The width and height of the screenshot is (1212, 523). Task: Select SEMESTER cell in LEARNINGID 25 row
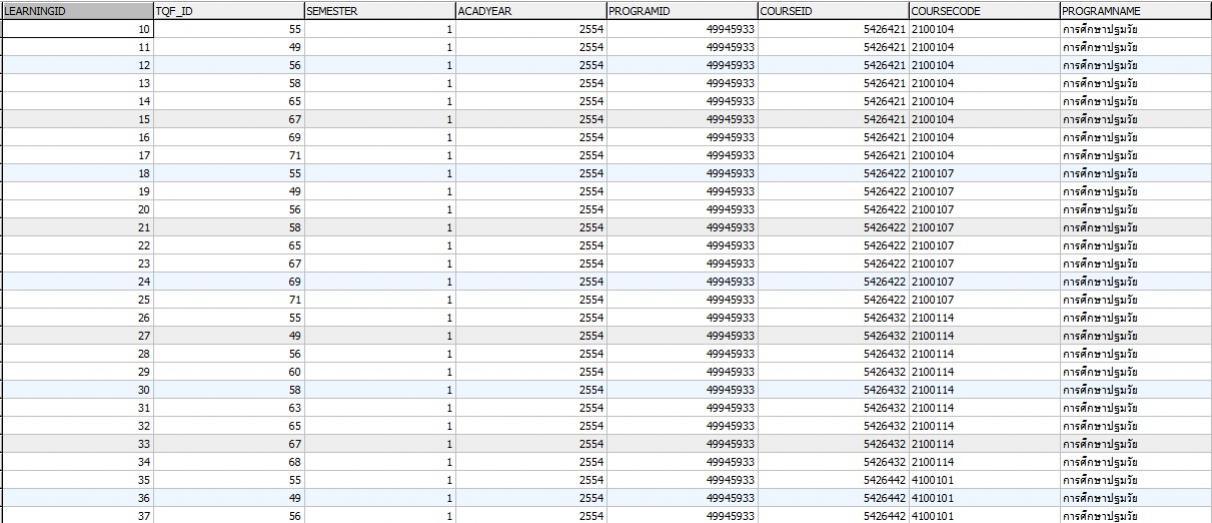(x=379, y=299)
